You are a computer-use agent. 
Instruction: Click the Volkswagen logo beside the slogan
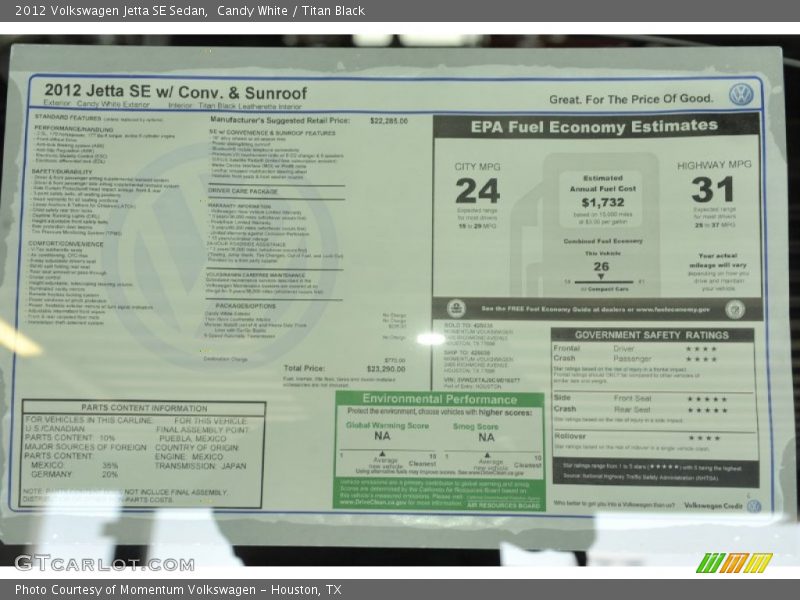pyautogui.click(x=741, y=94)
